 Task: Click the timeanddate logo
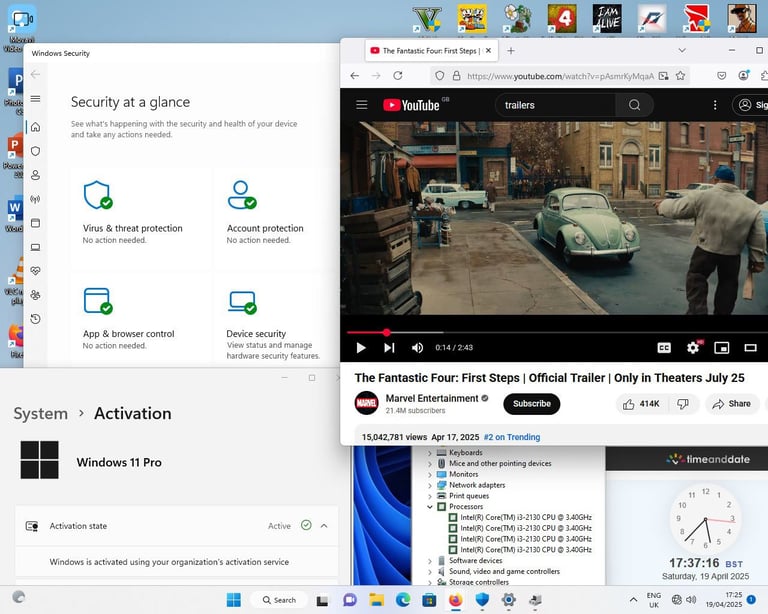tap(708, 459)
